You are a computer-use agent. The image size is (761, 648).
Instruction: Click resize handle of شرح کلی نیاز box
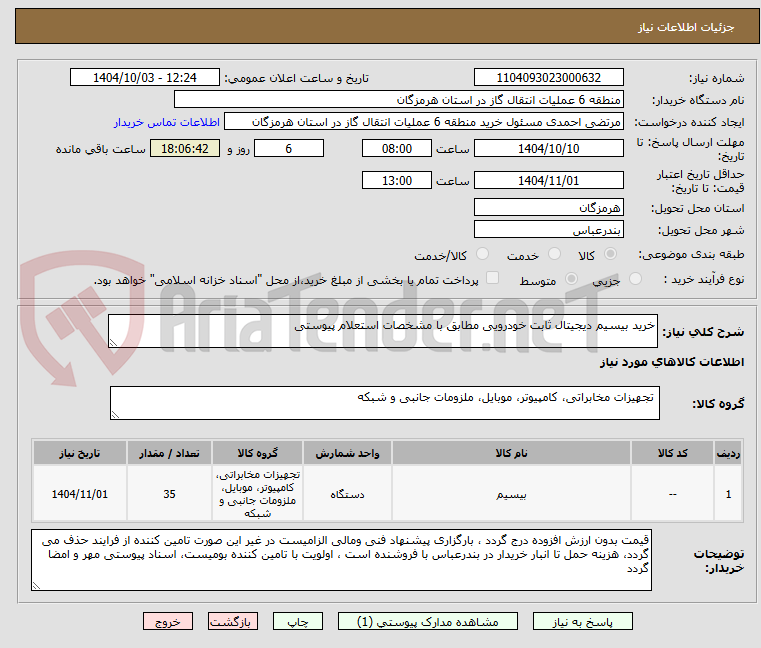(113, 343)
